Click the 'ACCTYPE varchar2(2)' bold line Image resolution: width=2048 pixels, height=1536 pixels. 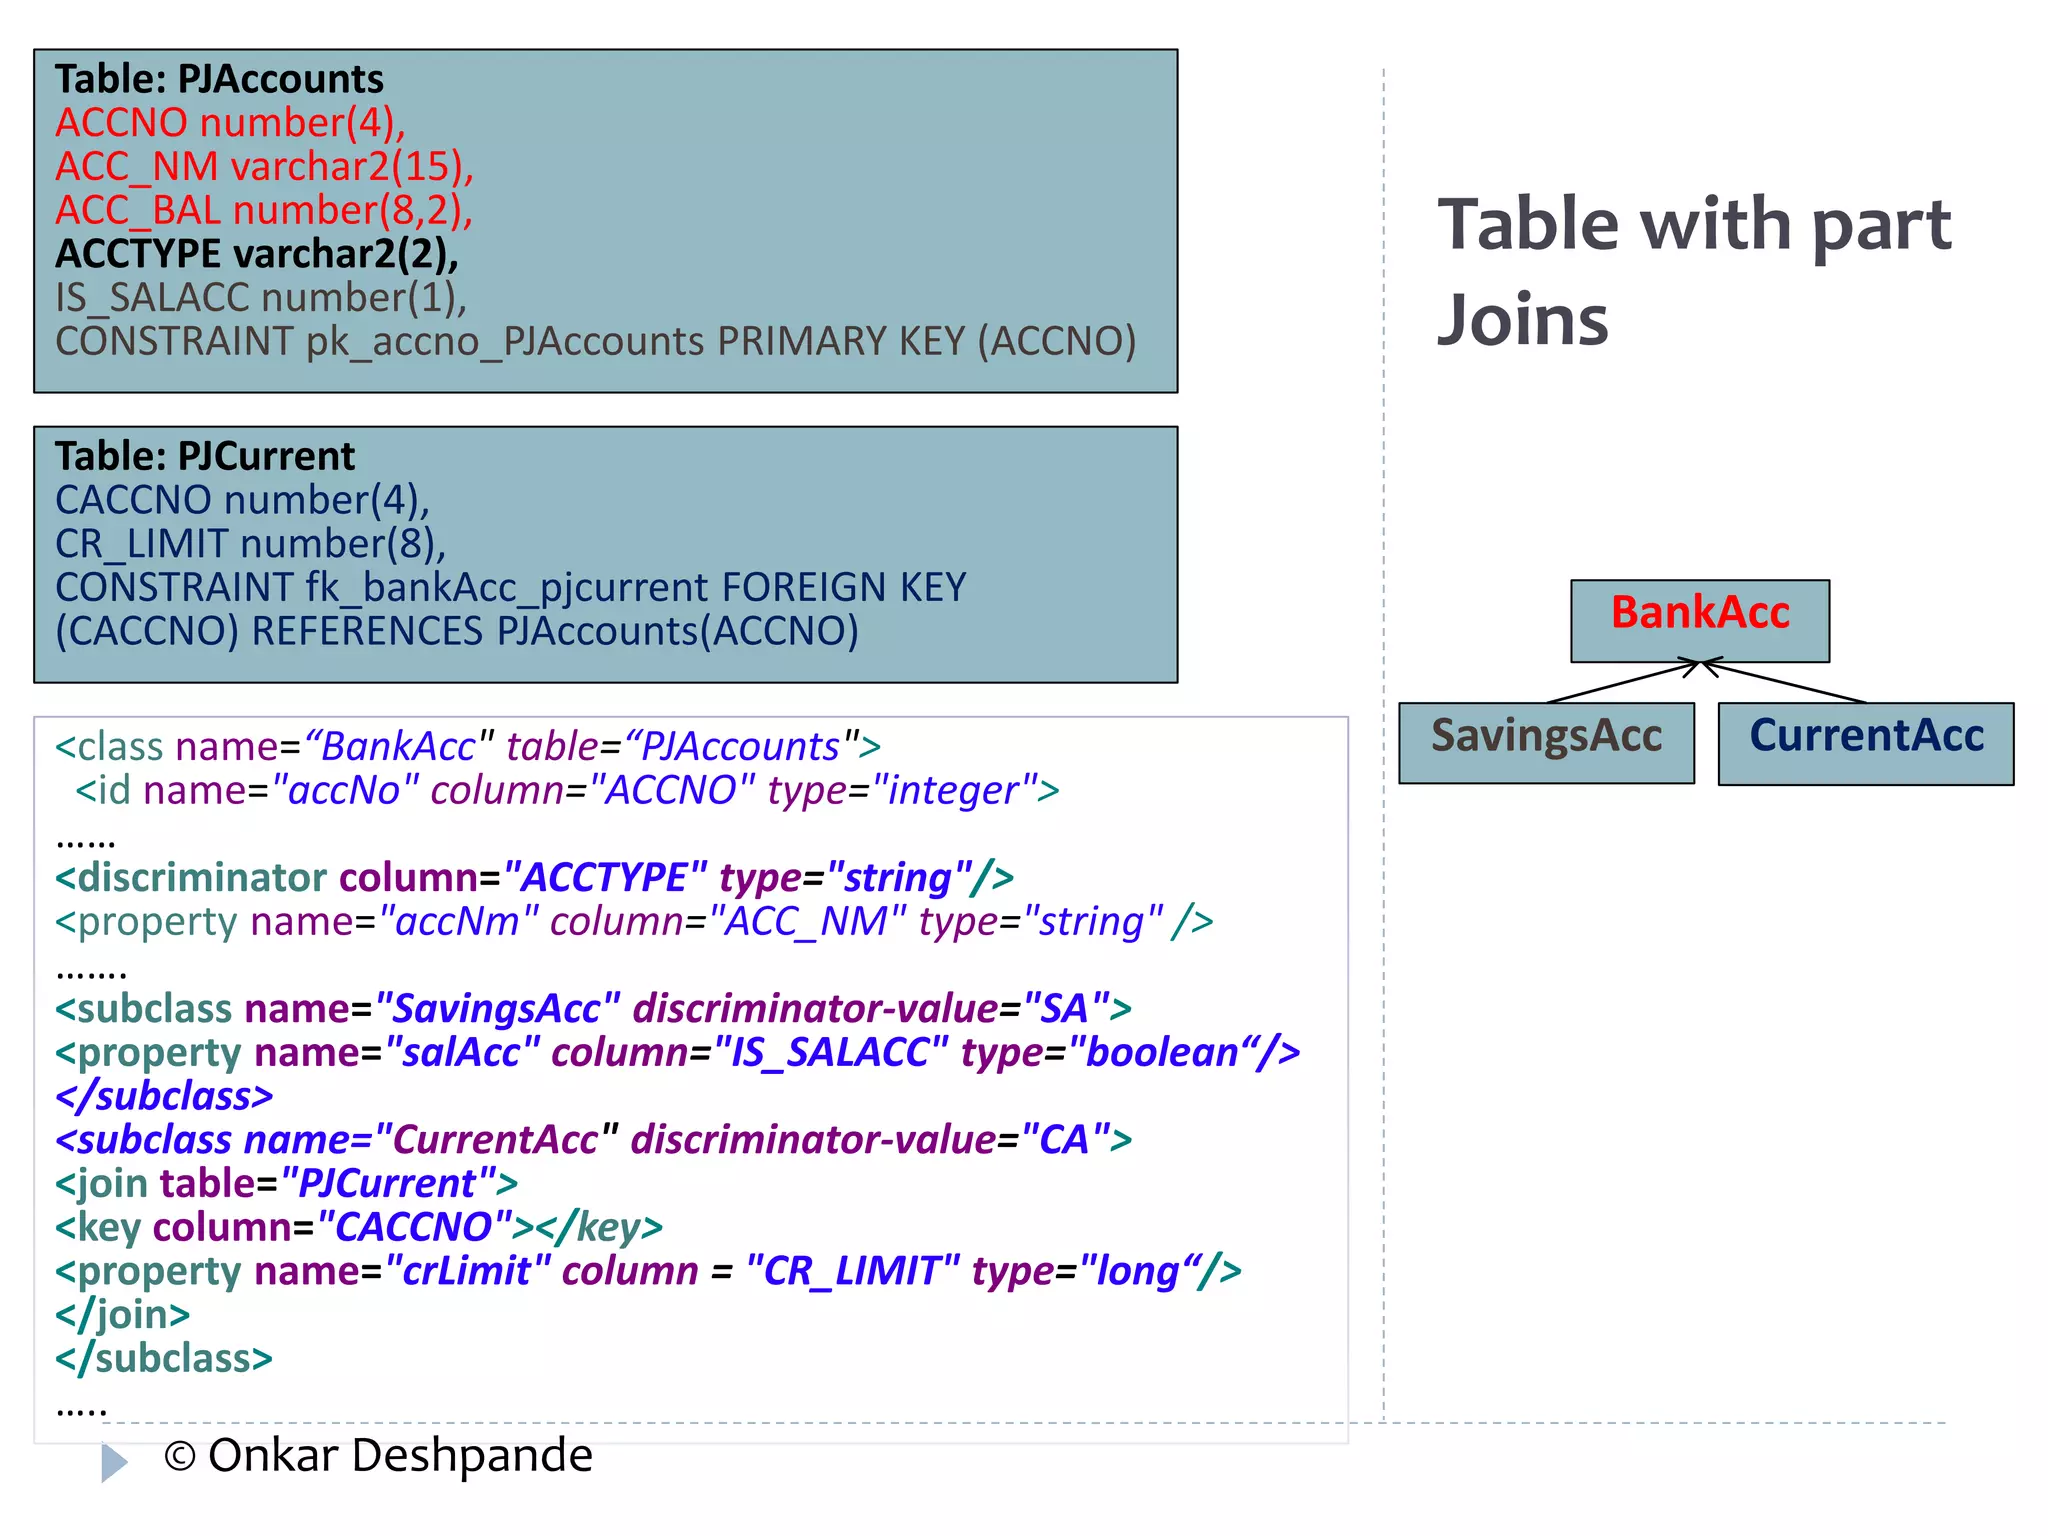[257, 254]
